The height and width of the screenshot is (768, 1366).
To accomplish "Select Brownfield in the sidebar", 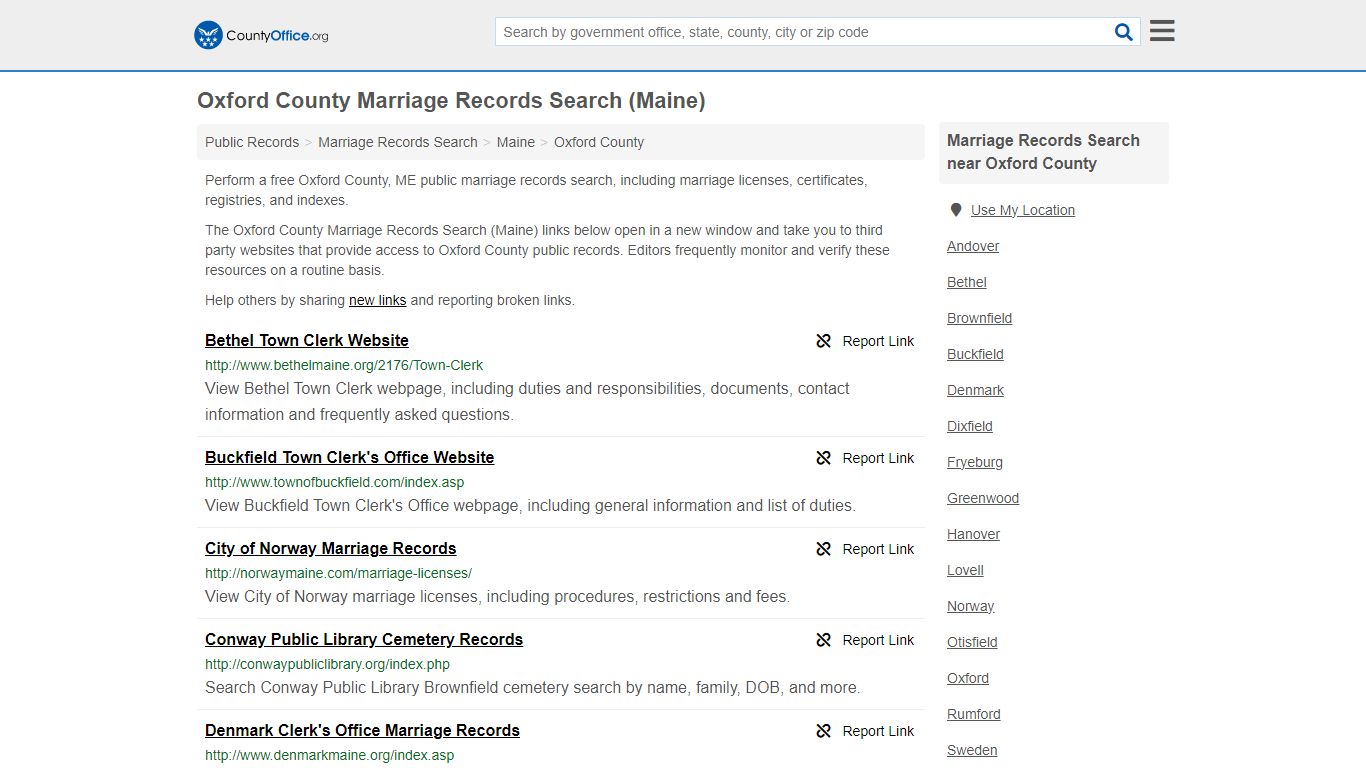I will pos(980,318).
